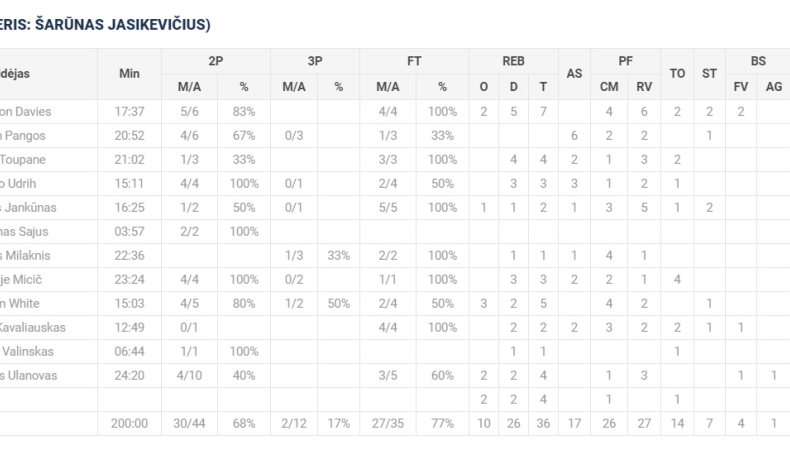Click the TO column header
Viewport: 790px width, 450px height.
click(x=677, y=73)
